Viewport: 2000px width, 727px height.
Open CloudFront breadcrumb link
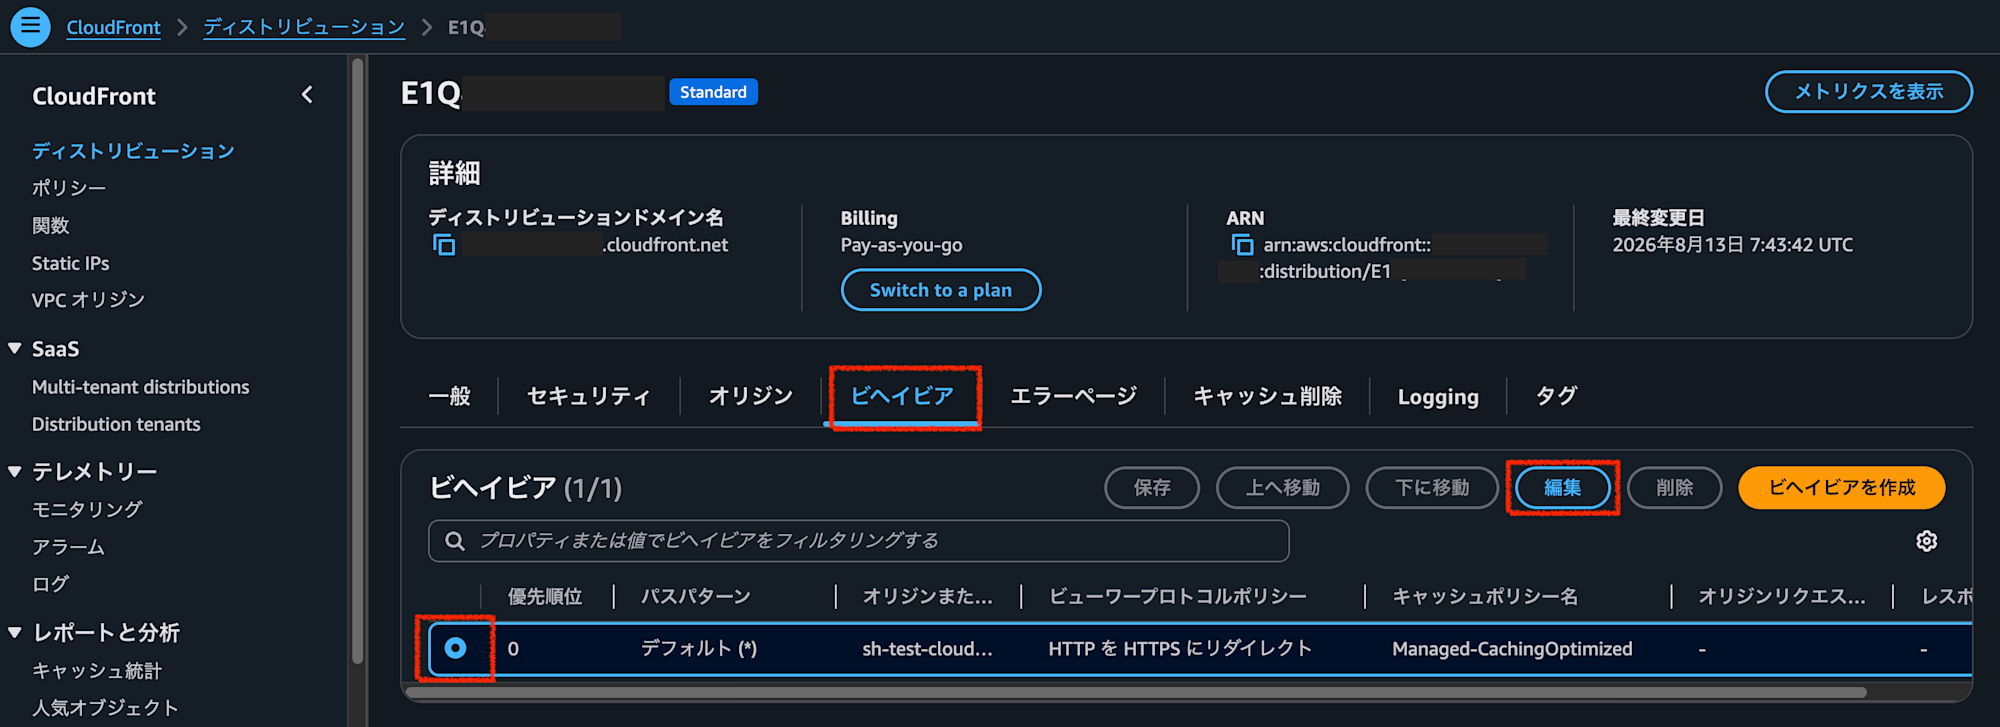[x=113, y=27]
